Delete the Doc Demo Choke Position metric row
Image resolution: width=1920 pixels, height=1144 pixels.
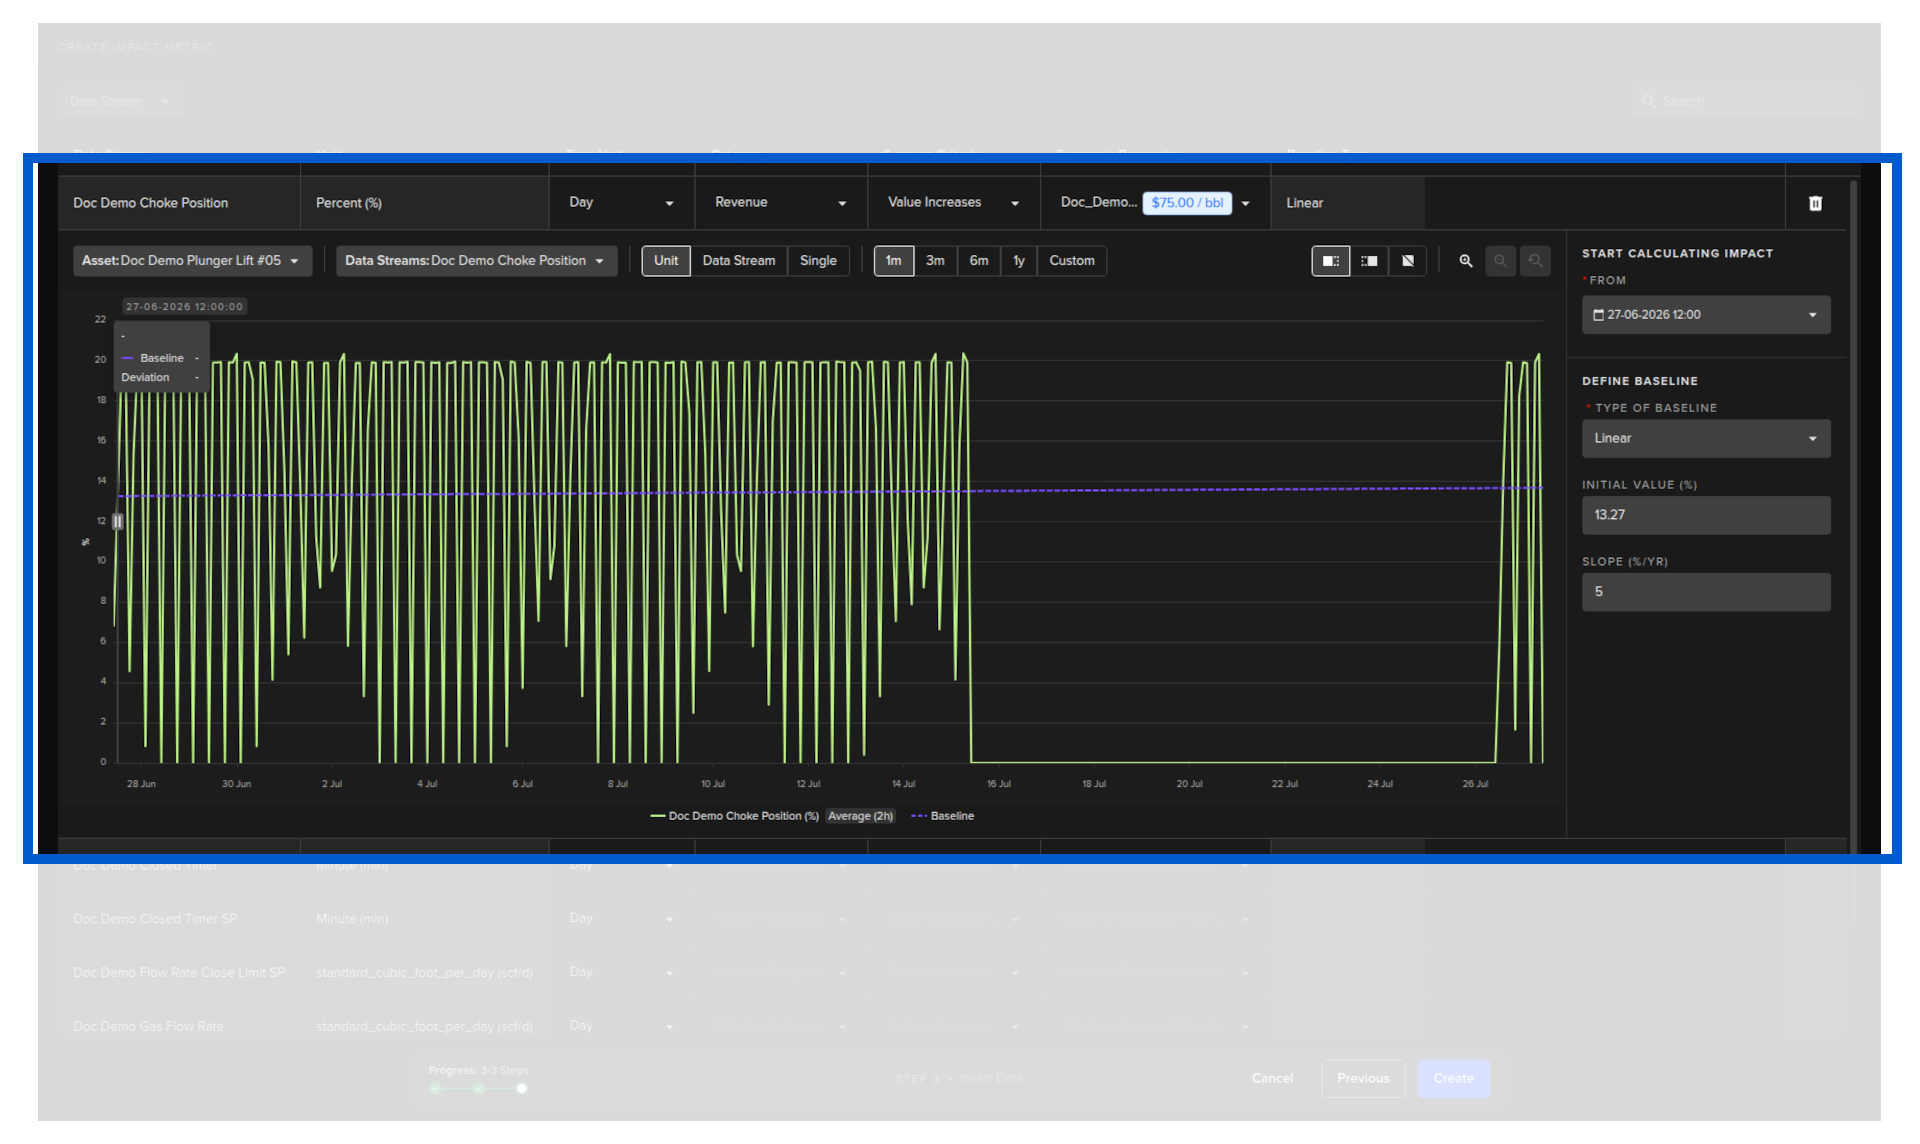point(1815,203)
